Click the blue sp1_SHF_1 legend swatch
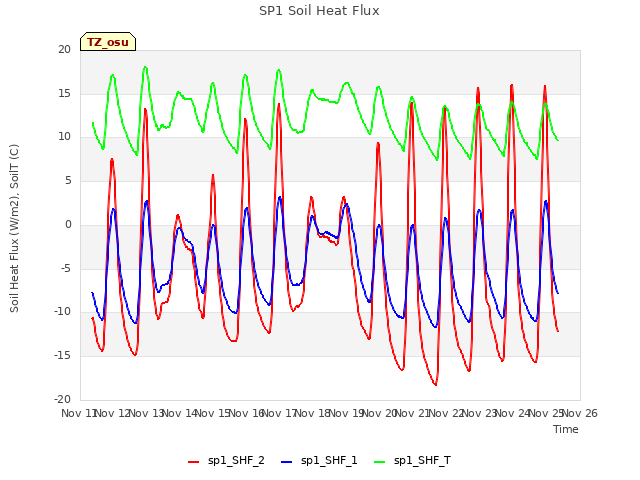The width and height of the screenshot is (640, 480). [x=287, y=462]
